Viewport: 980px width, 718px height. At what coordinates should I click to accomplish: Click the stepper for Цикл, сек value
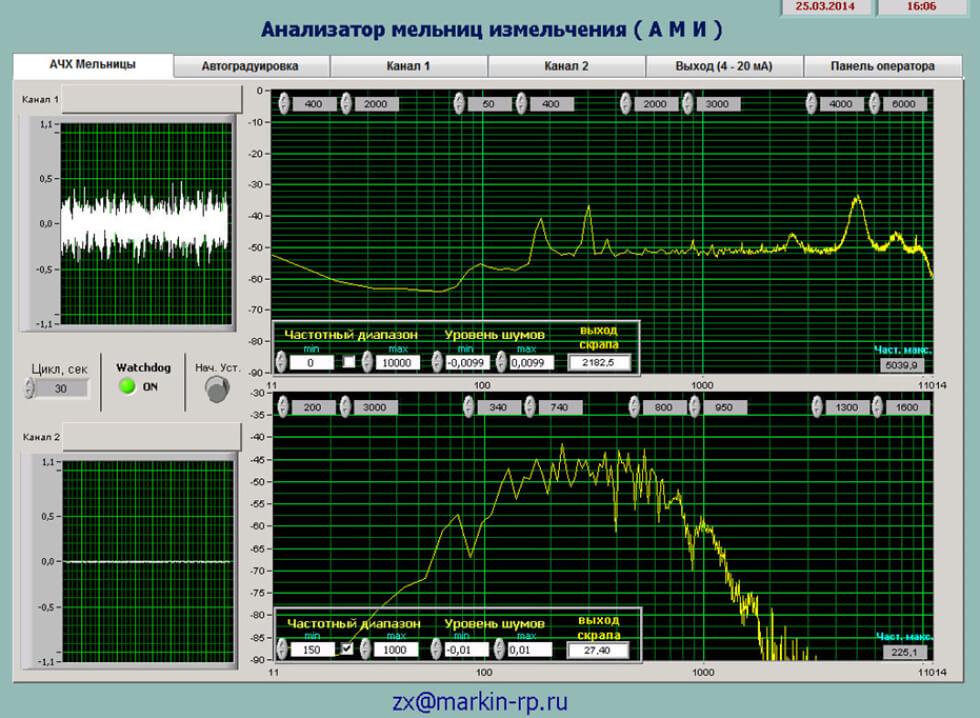coord(30,389)
